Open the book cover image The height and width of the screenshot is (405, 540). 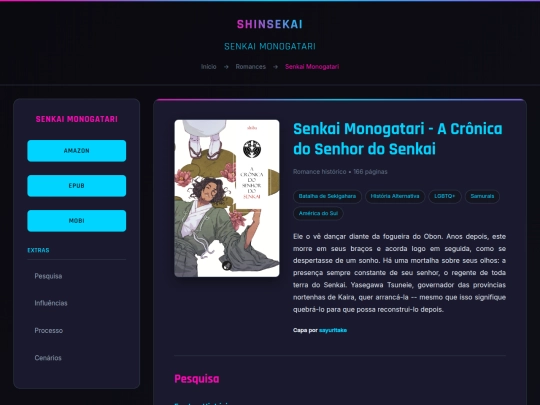(227, 198)
